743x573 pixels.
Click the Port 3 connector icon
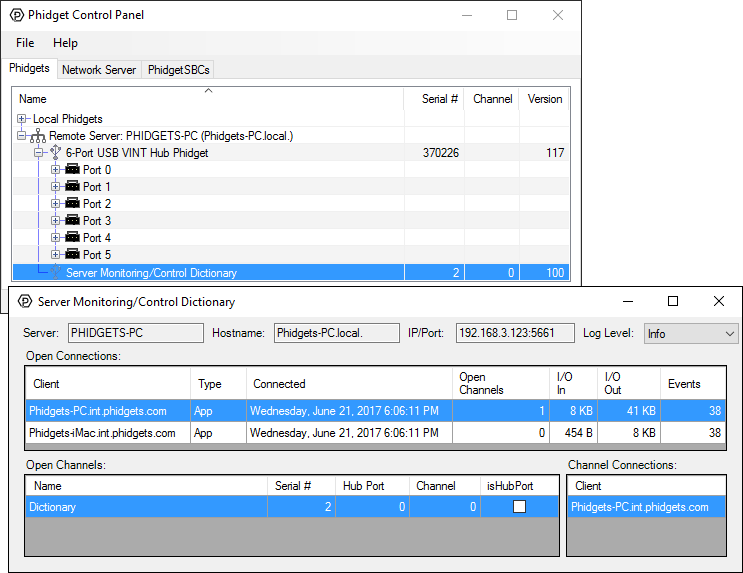[x=72, y=220]
